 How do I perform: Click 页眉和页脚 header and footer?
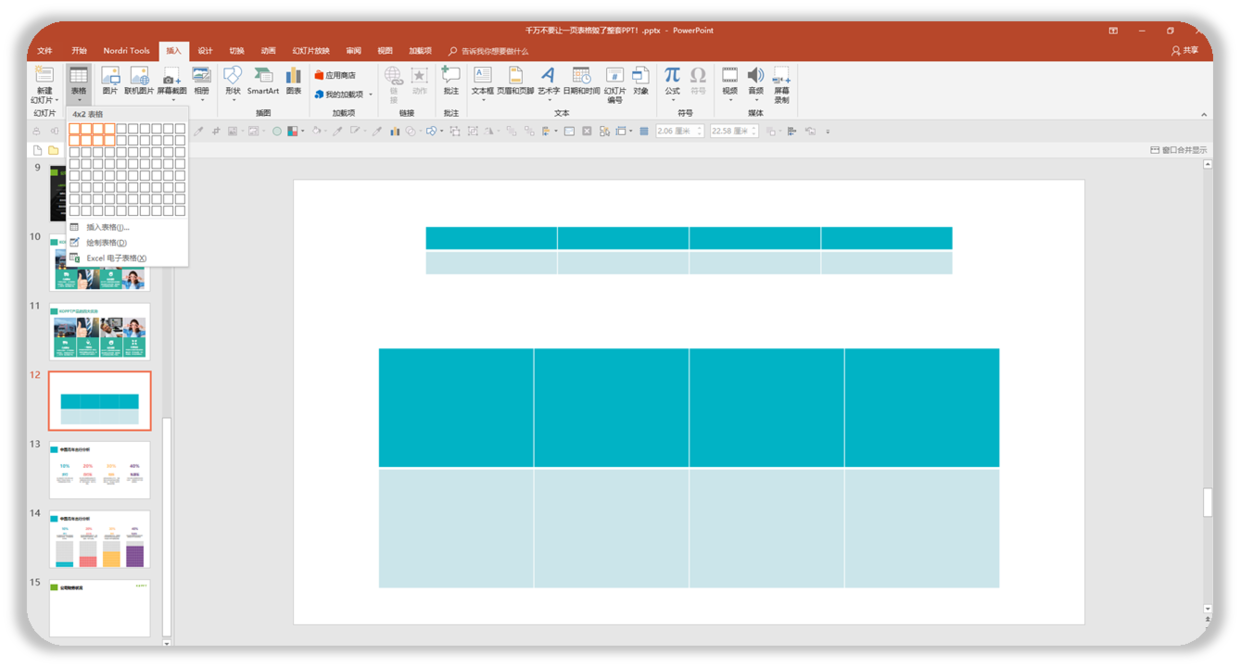515,82
